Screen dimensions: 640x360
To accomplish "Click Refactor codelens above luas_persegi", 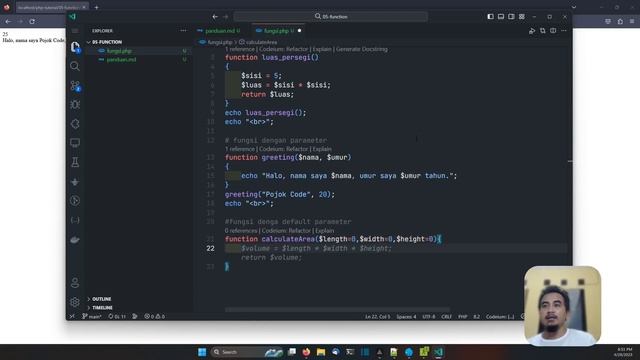I will click(x=297, y=49).
